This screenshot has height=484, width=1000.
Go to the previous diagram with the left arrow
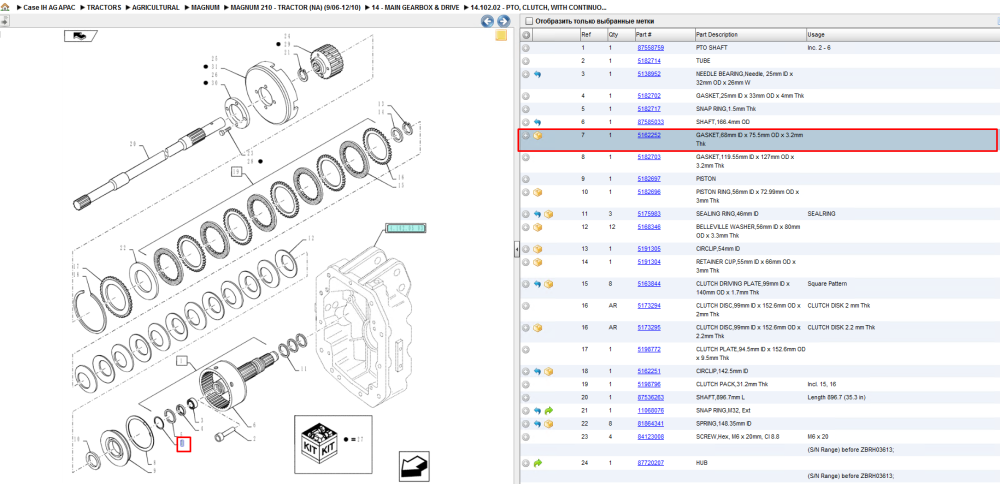tap(487, 21)
